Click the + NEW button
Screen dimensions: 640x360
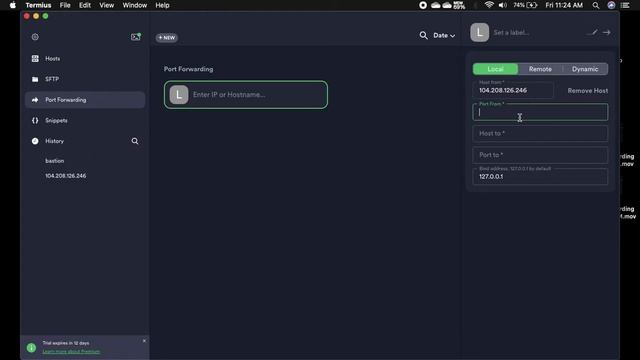(x=167, y=38)
